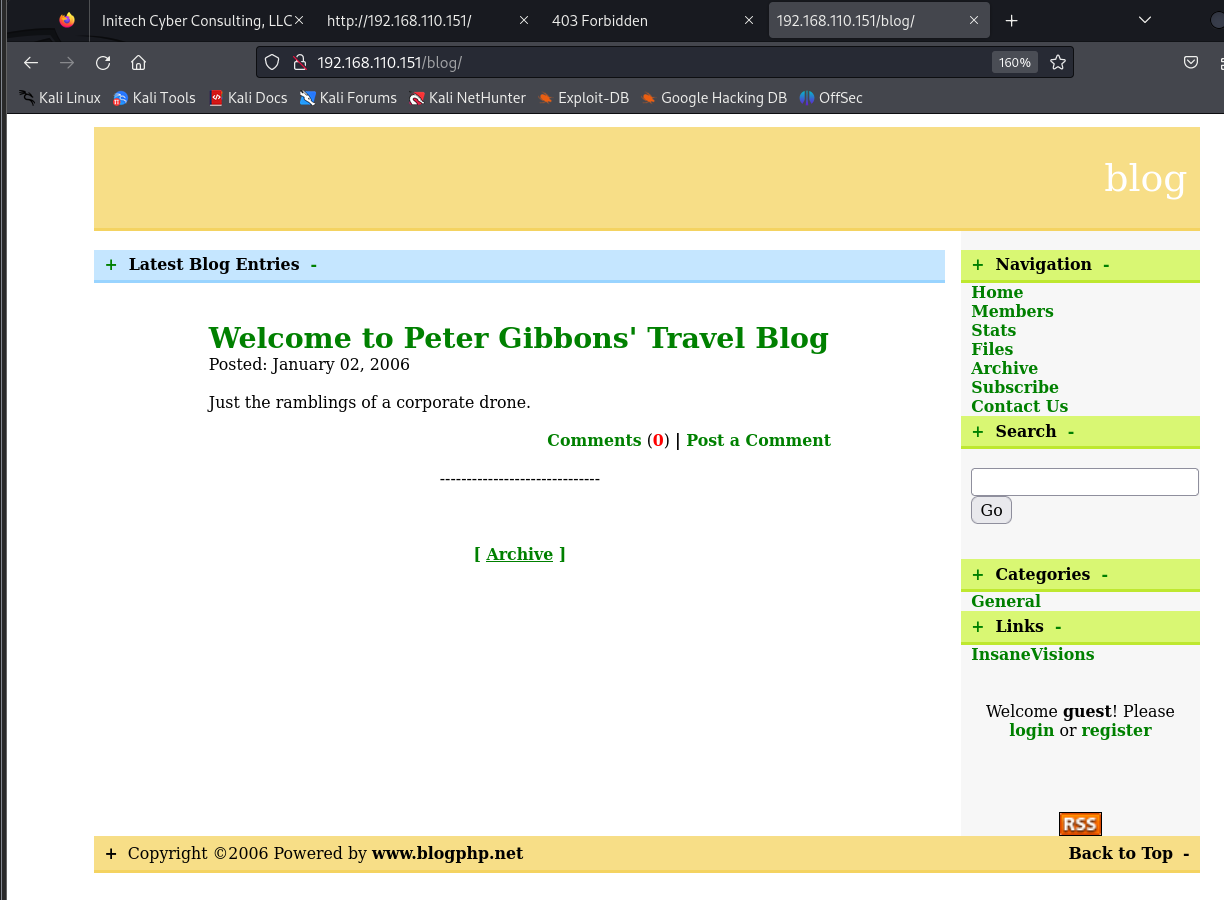Click the Save to Pocket icon
This screenshot has width=1224, height=900.
(x=1191, y=62)
